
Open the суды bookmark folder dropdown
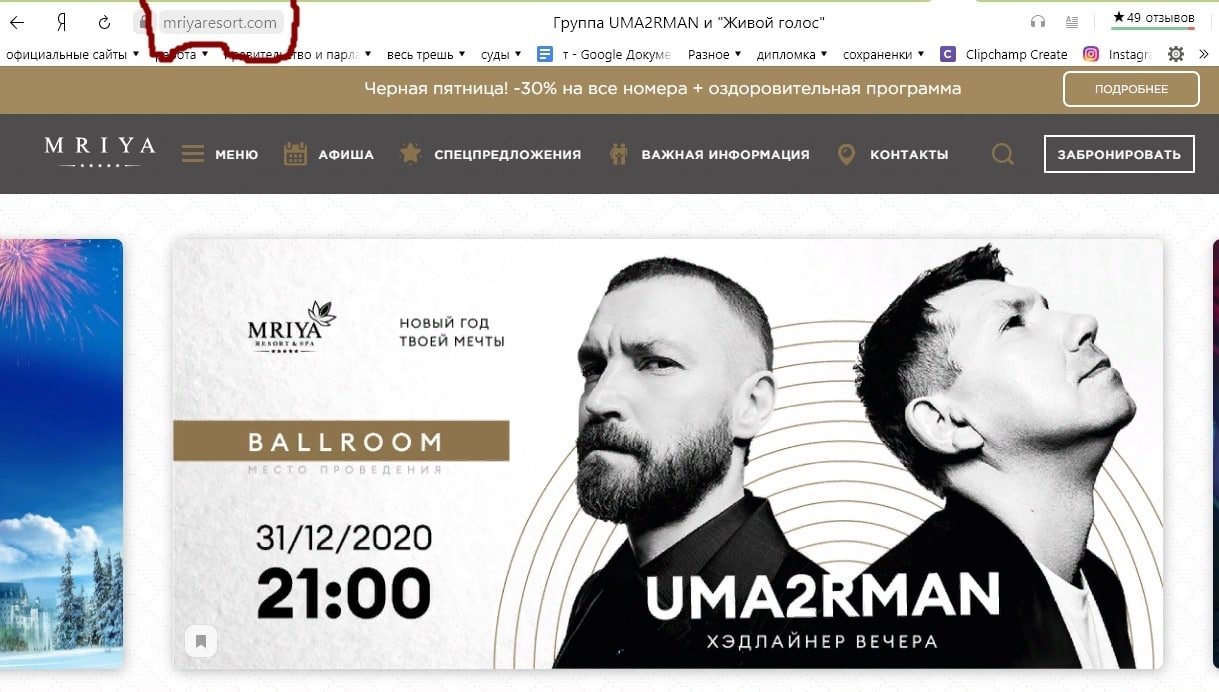point(501,54)
